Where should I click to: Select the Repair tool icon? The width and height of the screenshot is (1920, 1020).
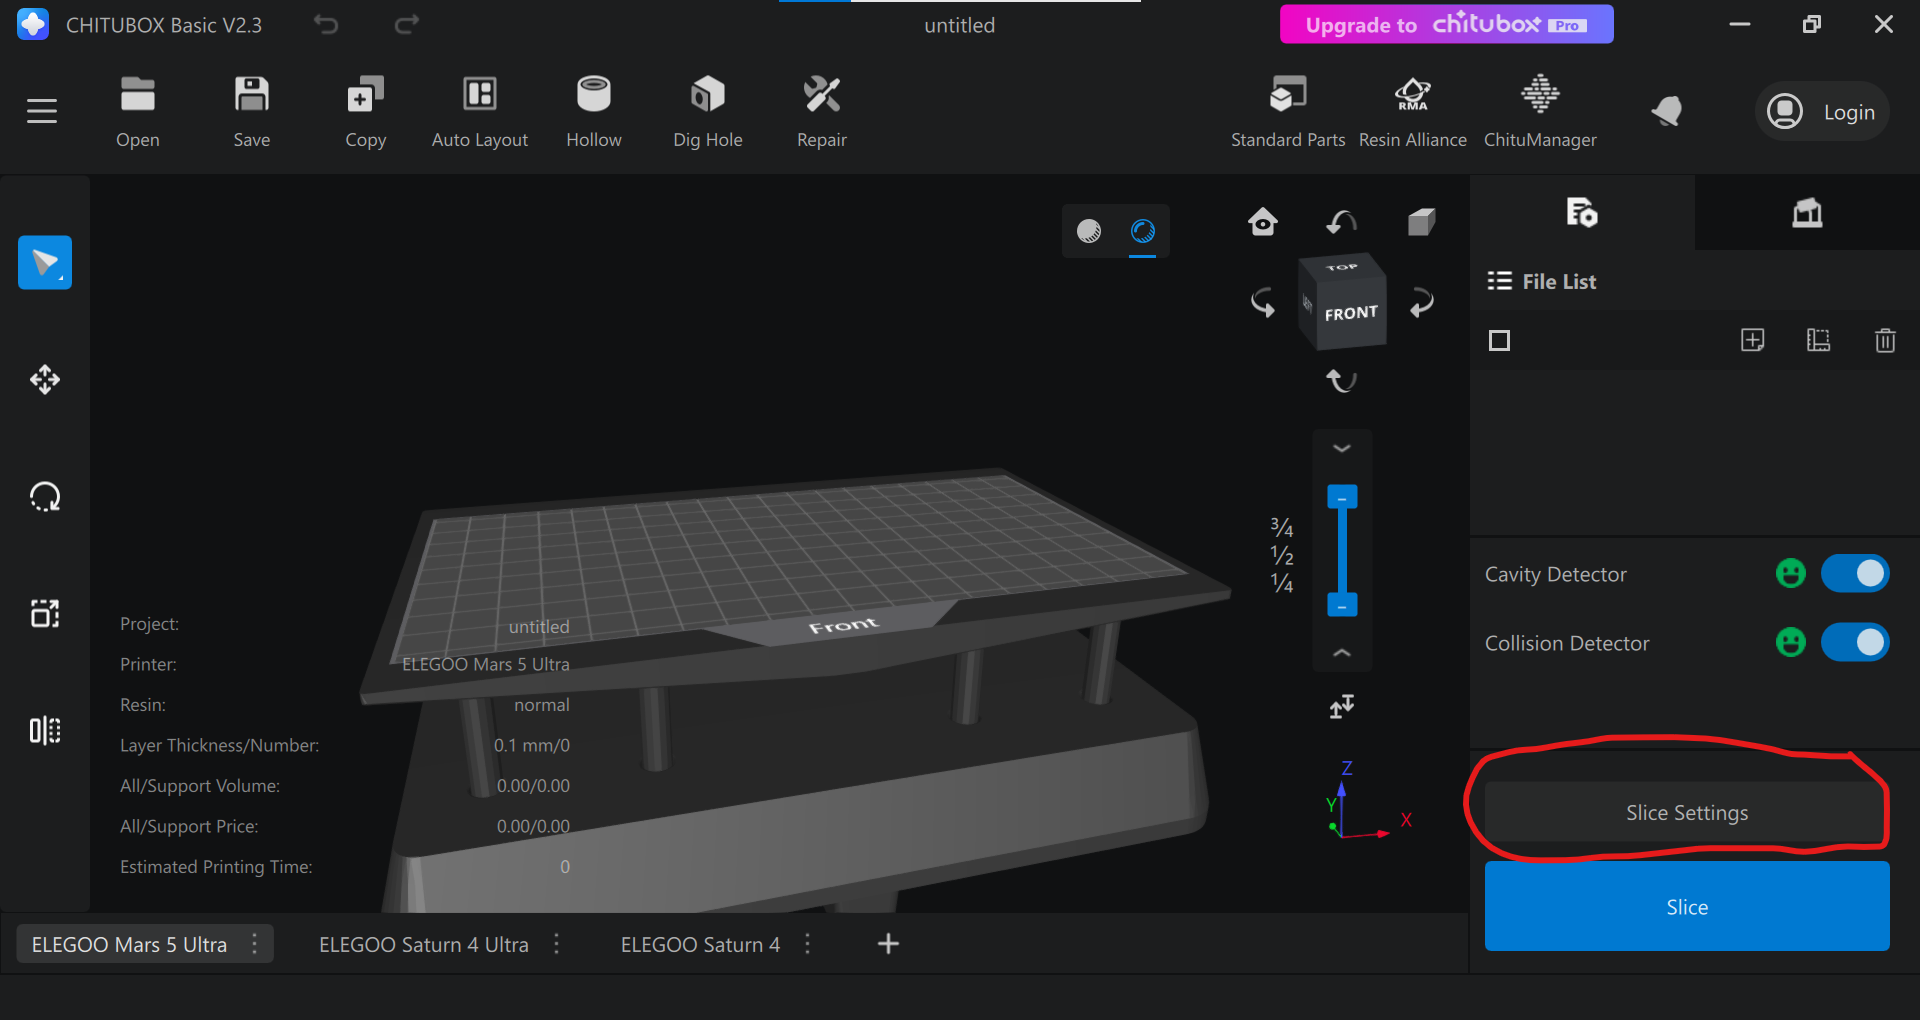click(x=821, y=96)
